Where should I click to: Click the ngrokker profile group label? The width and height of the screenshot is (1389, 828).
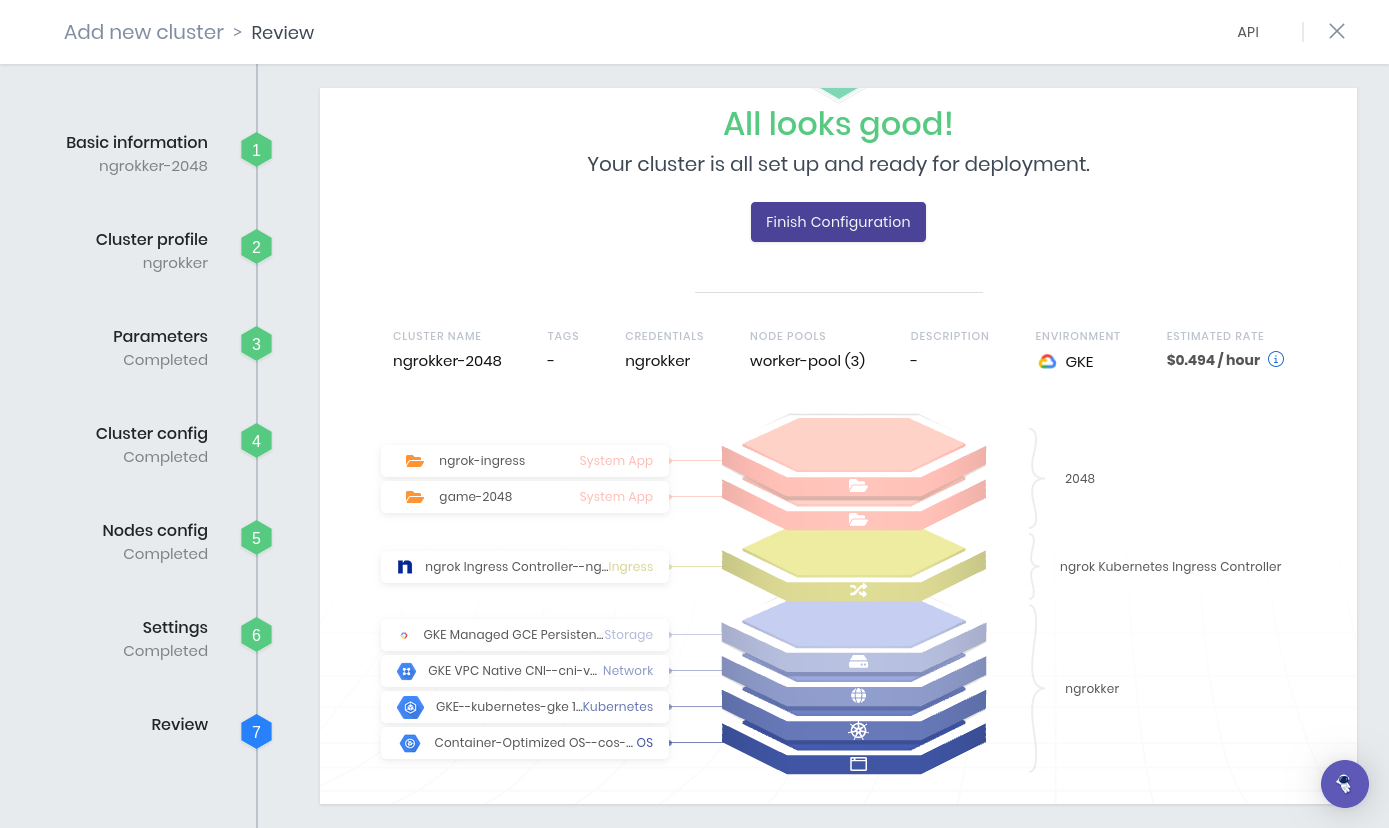click(x=1092, y=689)
